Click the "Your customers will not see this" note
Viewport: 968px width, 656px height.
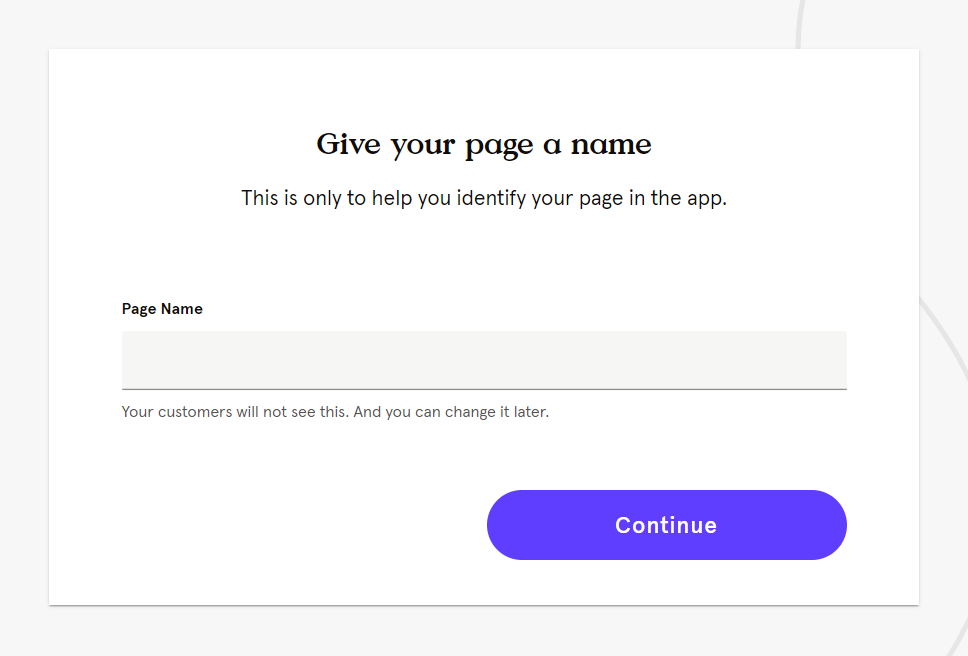tap(235, 412)
